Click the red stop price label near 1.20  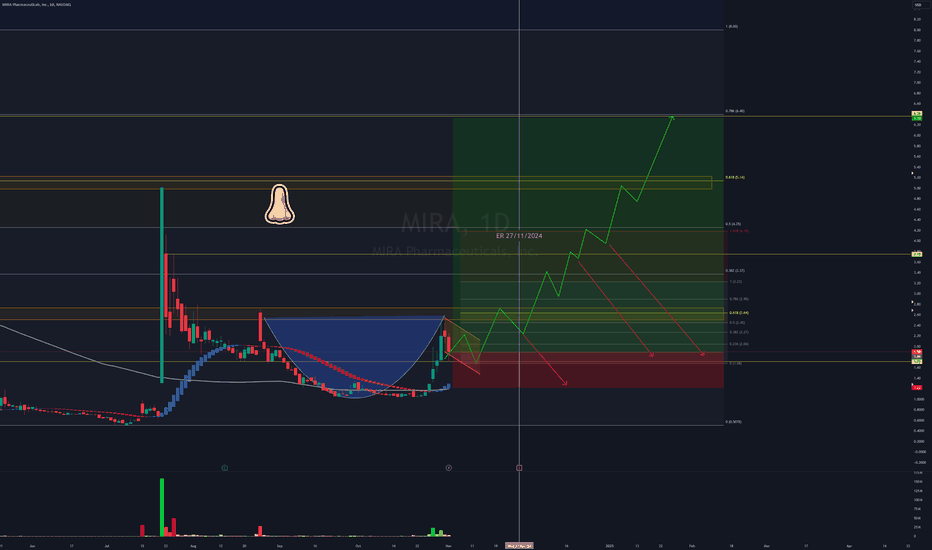pos(917,388)
